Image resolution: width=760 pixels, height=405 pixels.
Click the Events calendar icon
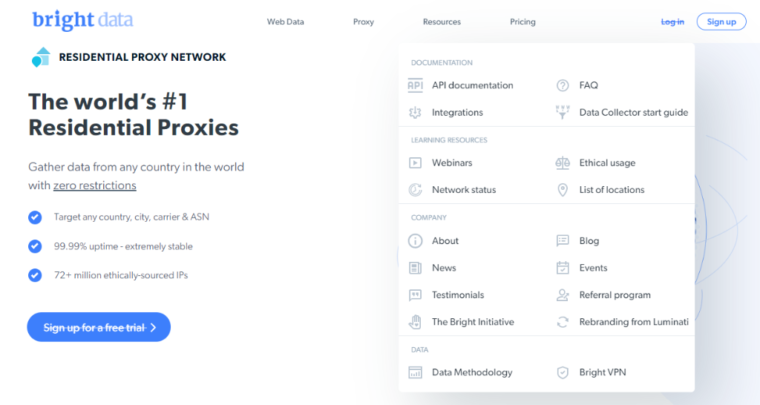[x=562, y=268]
